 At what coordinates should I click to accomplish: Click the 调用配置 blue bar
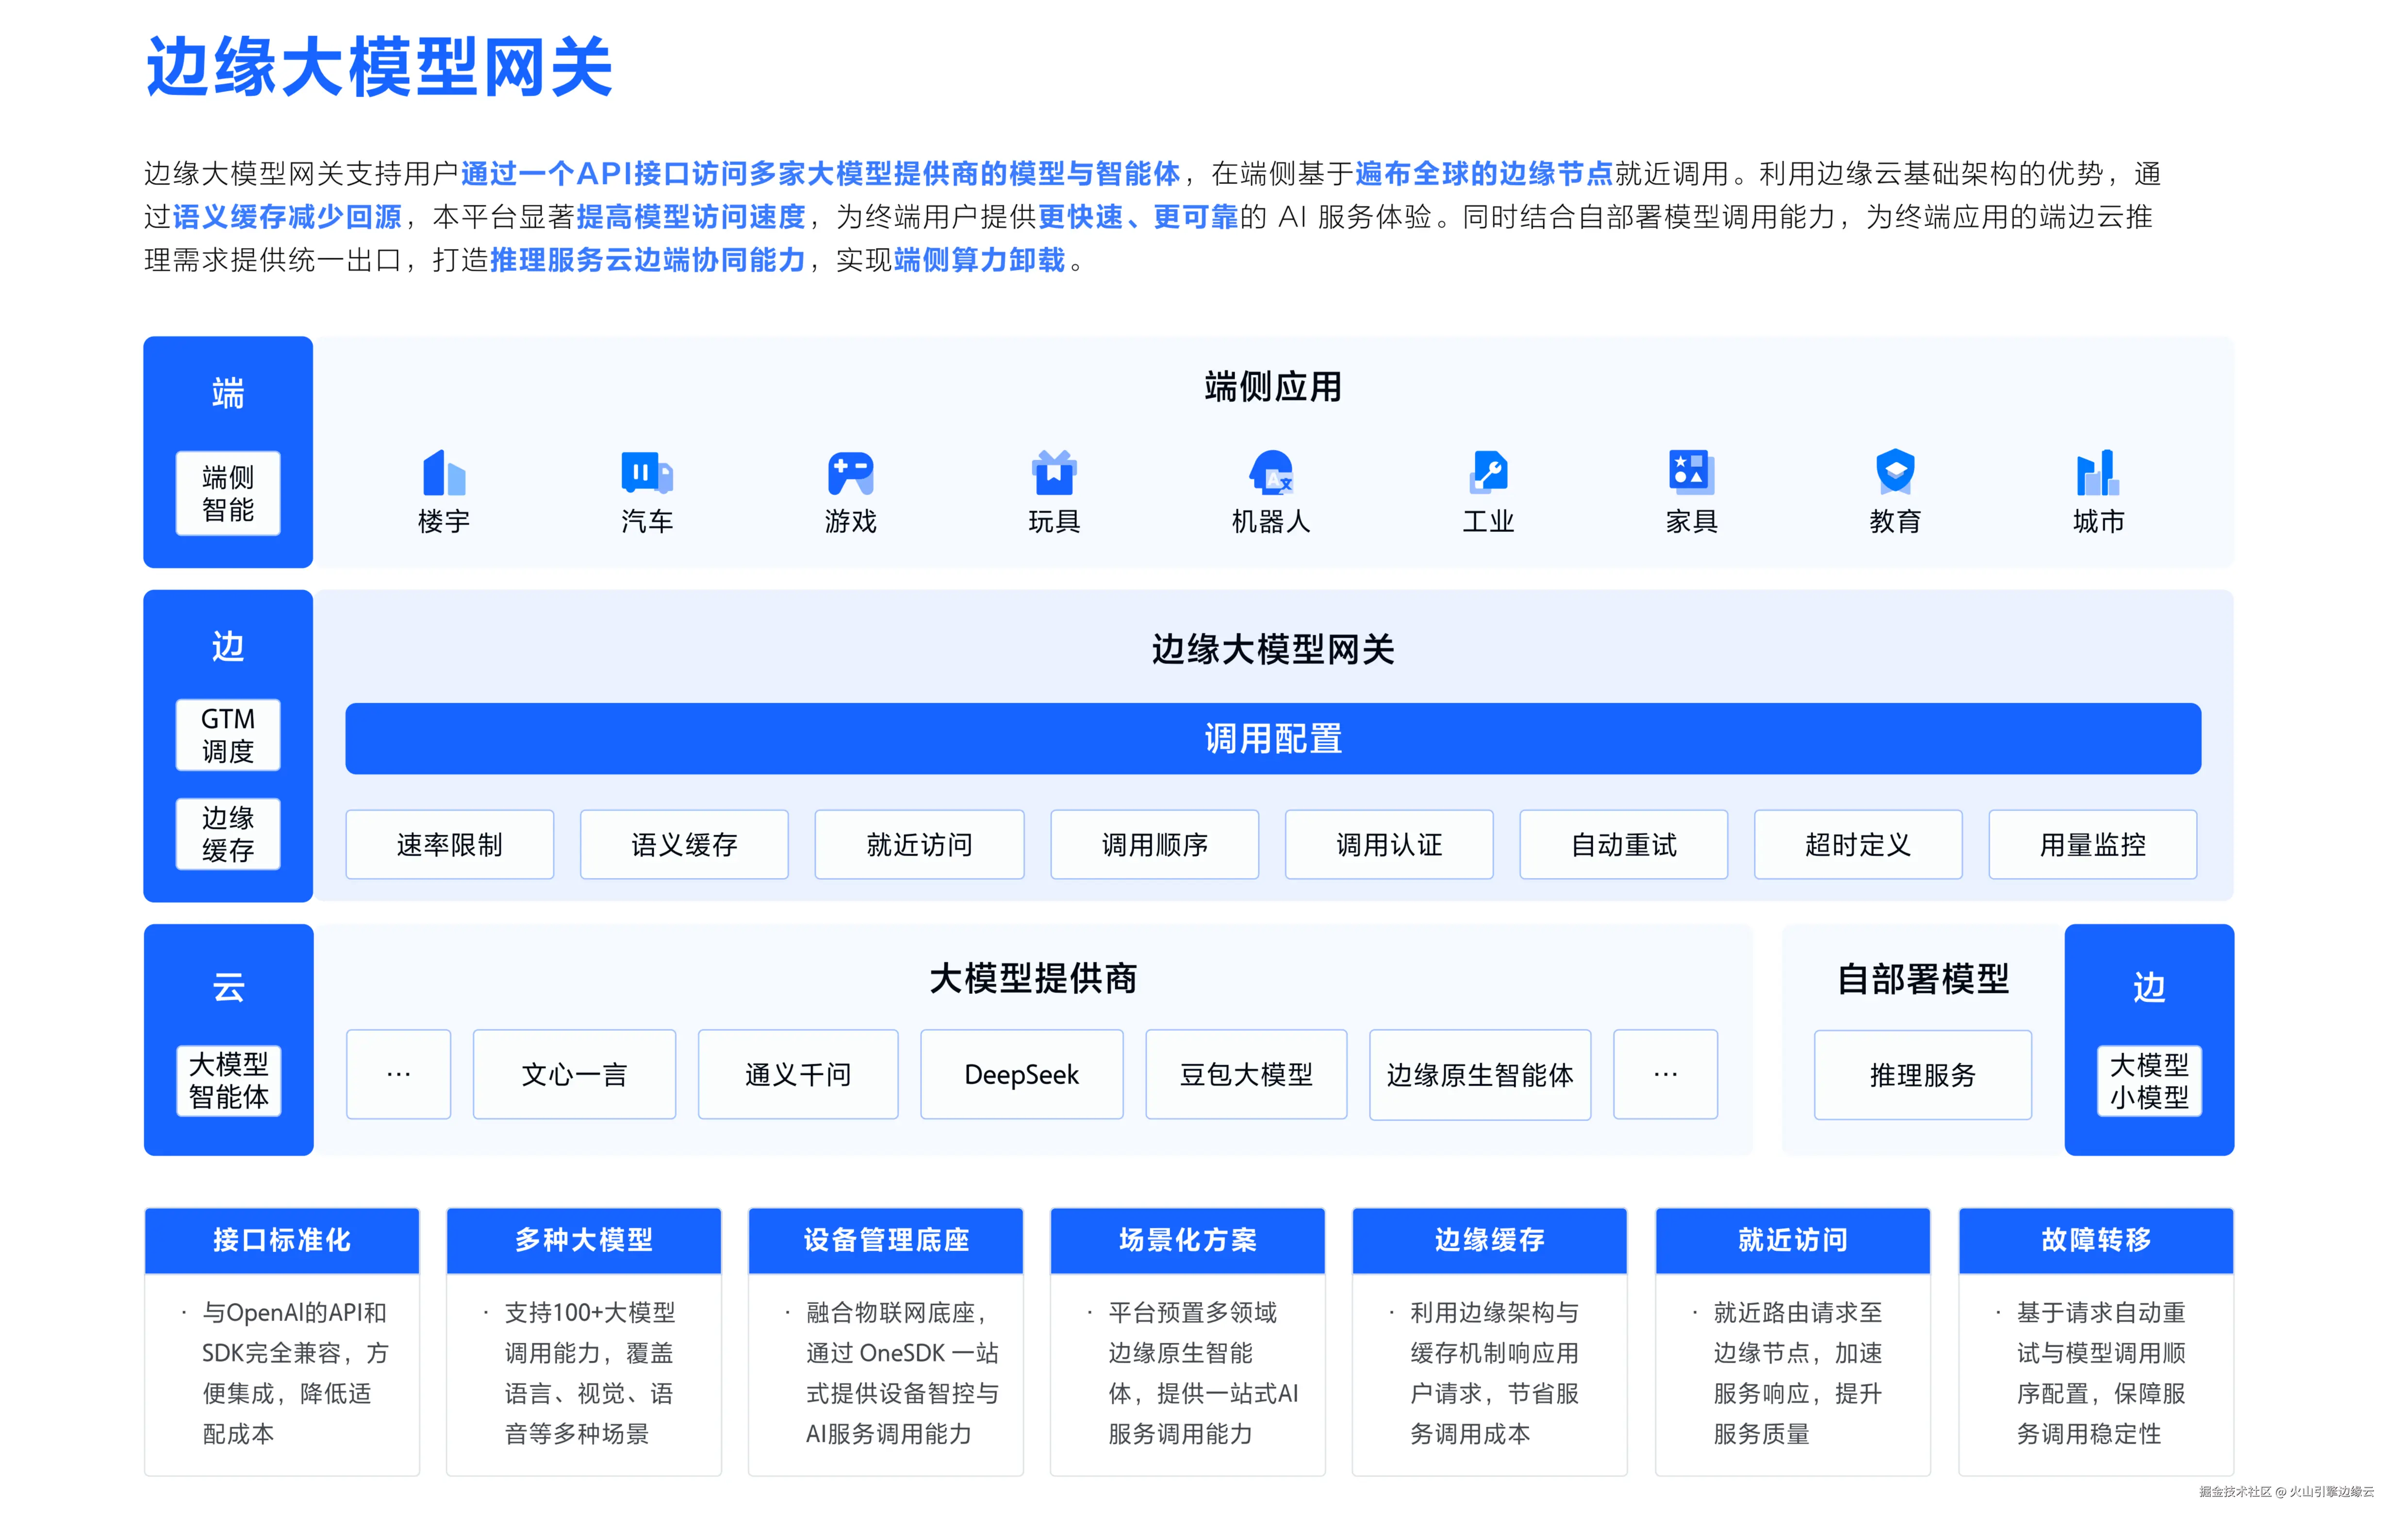pos(1272,739)
